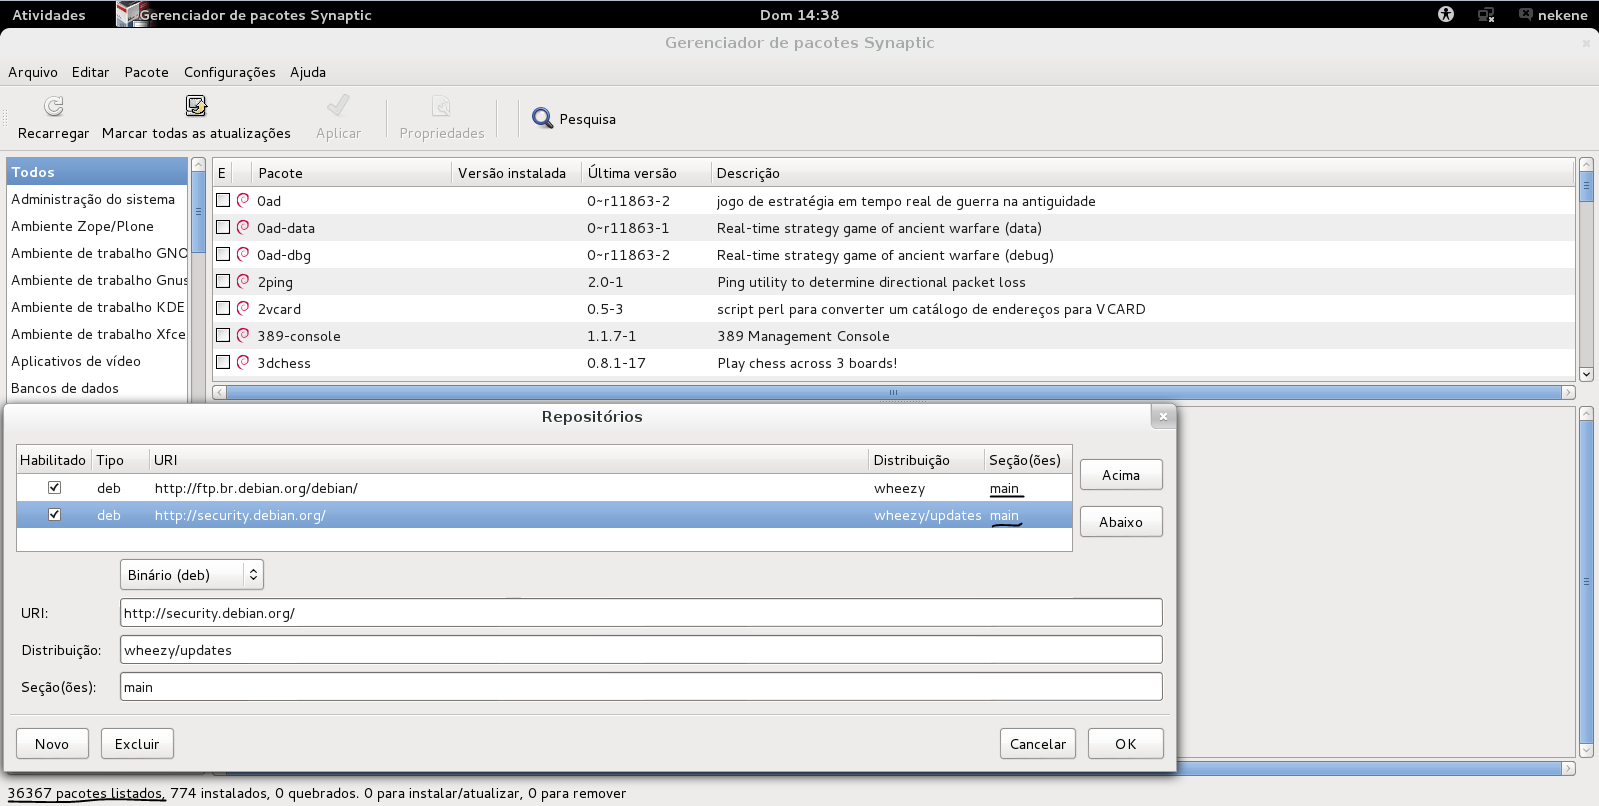Select the http://ftp.br.debian.org/debian/ repository row
1599x806 pixels.
[544, 488]
